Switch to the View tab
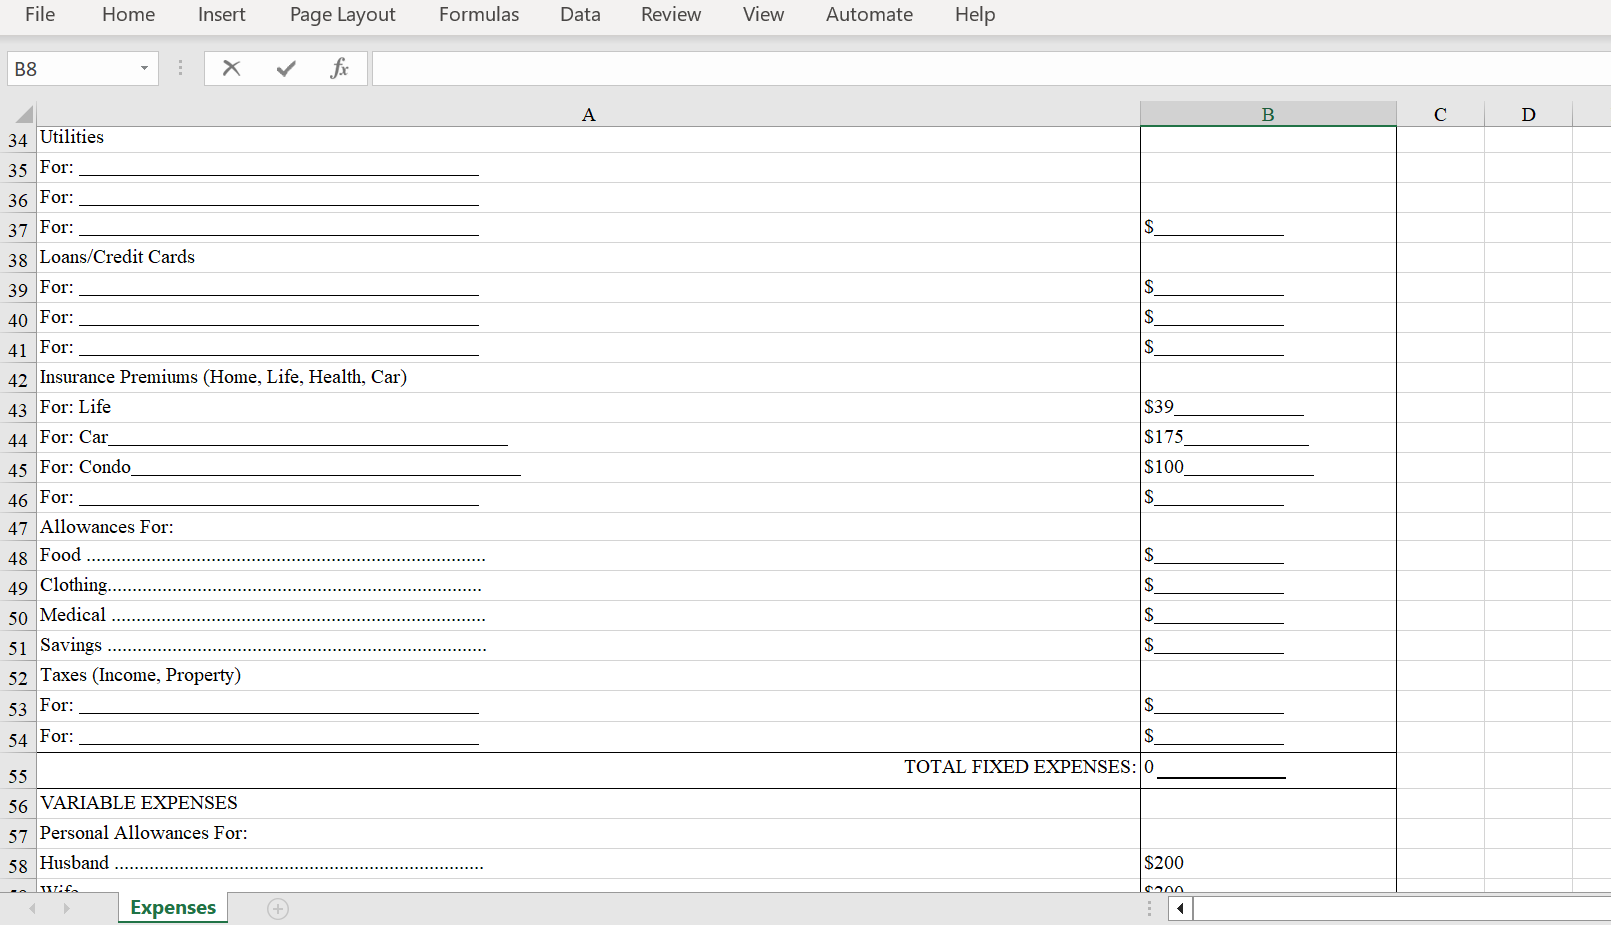This screenshot has height=925, width=1611. [763, 15]
